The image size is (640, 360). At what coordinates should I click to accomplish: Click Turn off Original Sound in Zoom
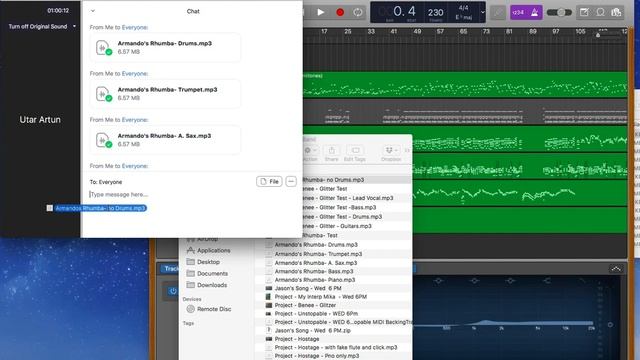pos(38,26)
